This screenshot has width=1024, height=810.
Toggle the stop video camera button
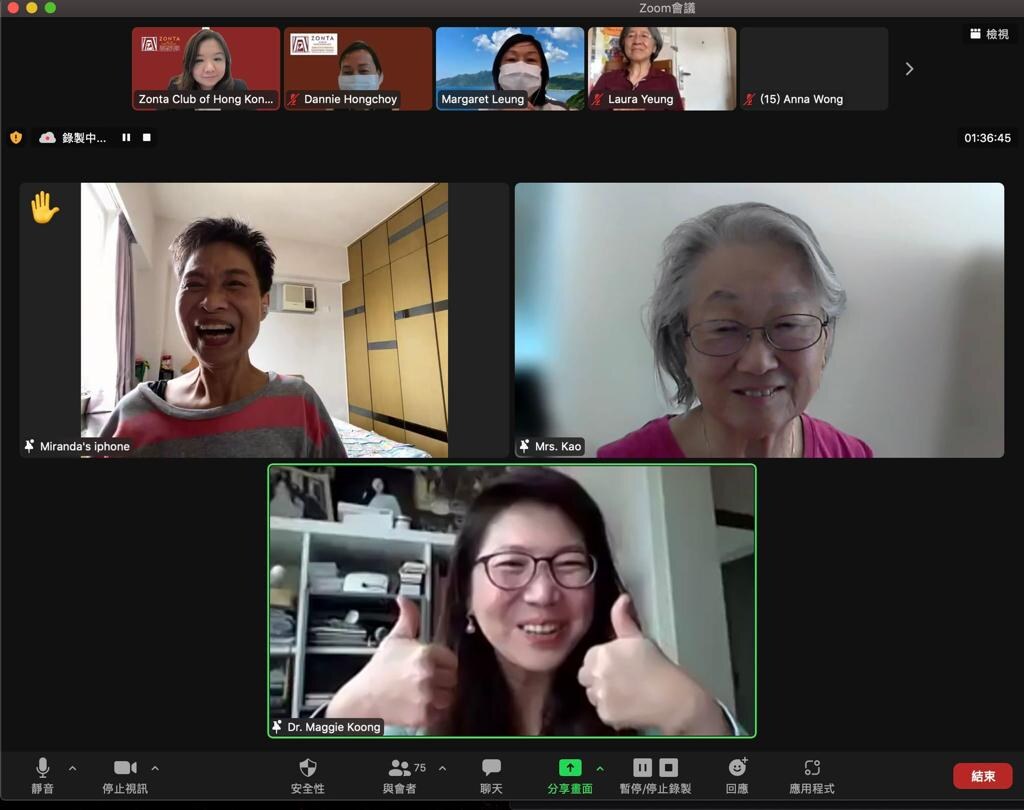pyautogui.click(x=125, y=768)
